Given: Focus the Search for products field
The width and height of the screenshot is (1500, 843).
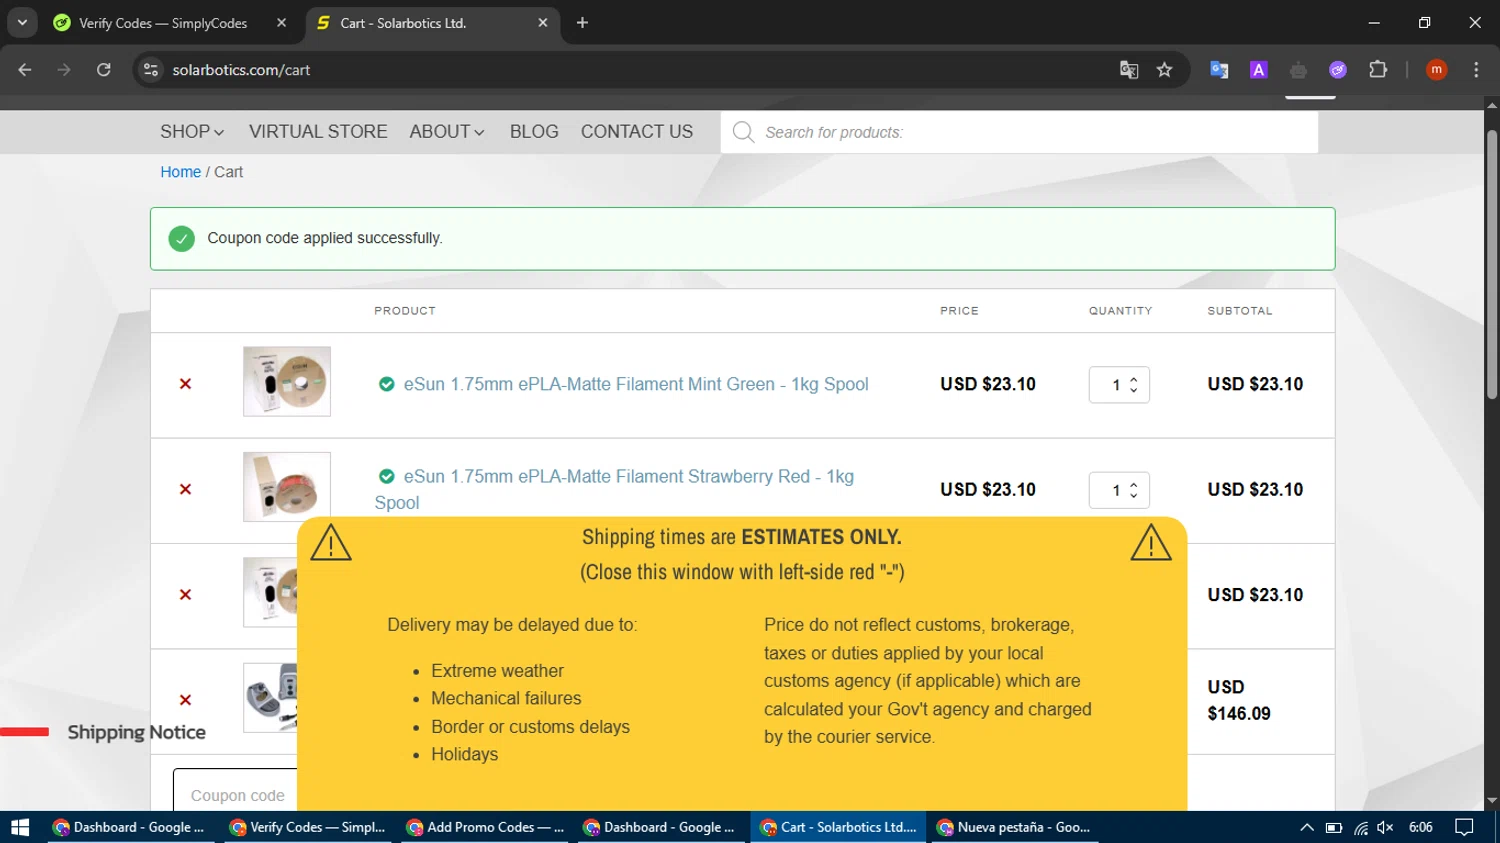Looking at the screenshot, I should pyautogui.click(x=1019, y=132).
